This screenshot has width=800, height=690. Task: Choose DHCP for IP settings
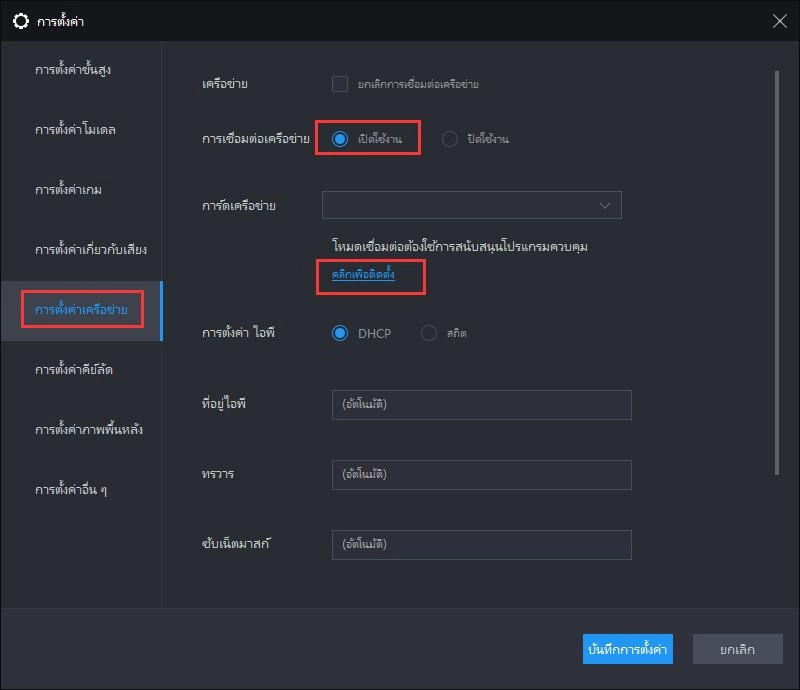[342, 333]
